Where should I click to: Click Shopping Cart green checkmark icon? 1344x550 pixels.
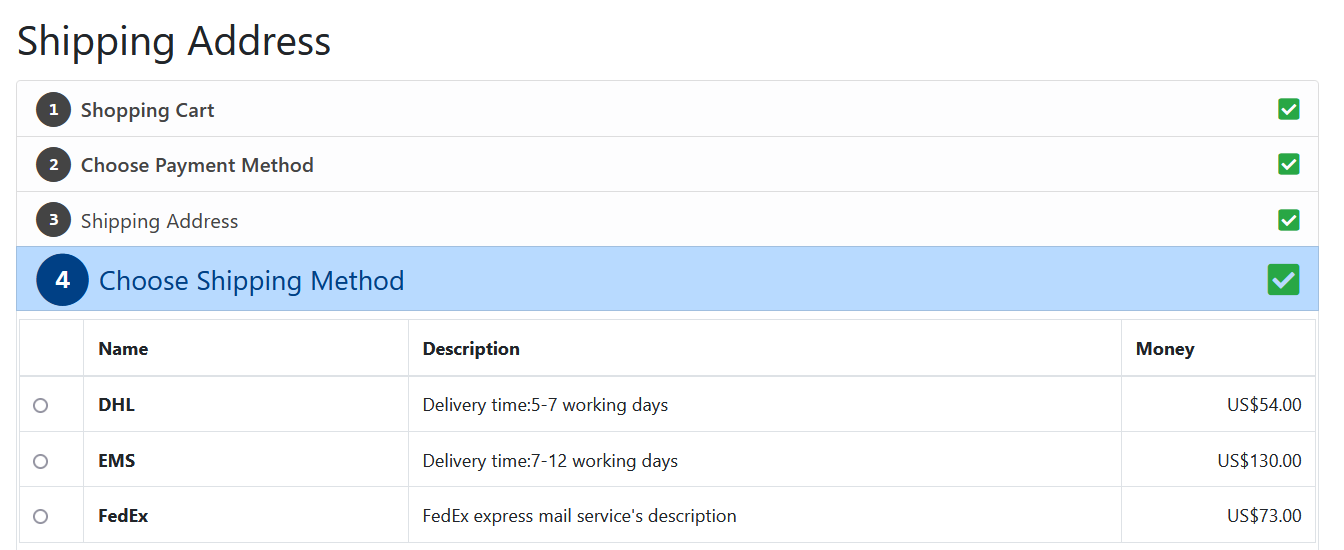[x=1289, y=110]
